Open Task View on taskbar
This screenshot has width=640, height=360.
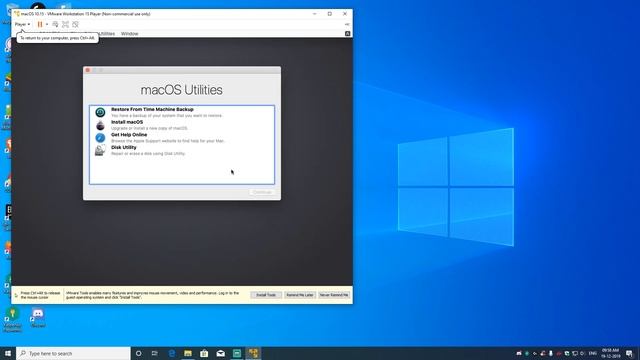[x=155, y=353]
